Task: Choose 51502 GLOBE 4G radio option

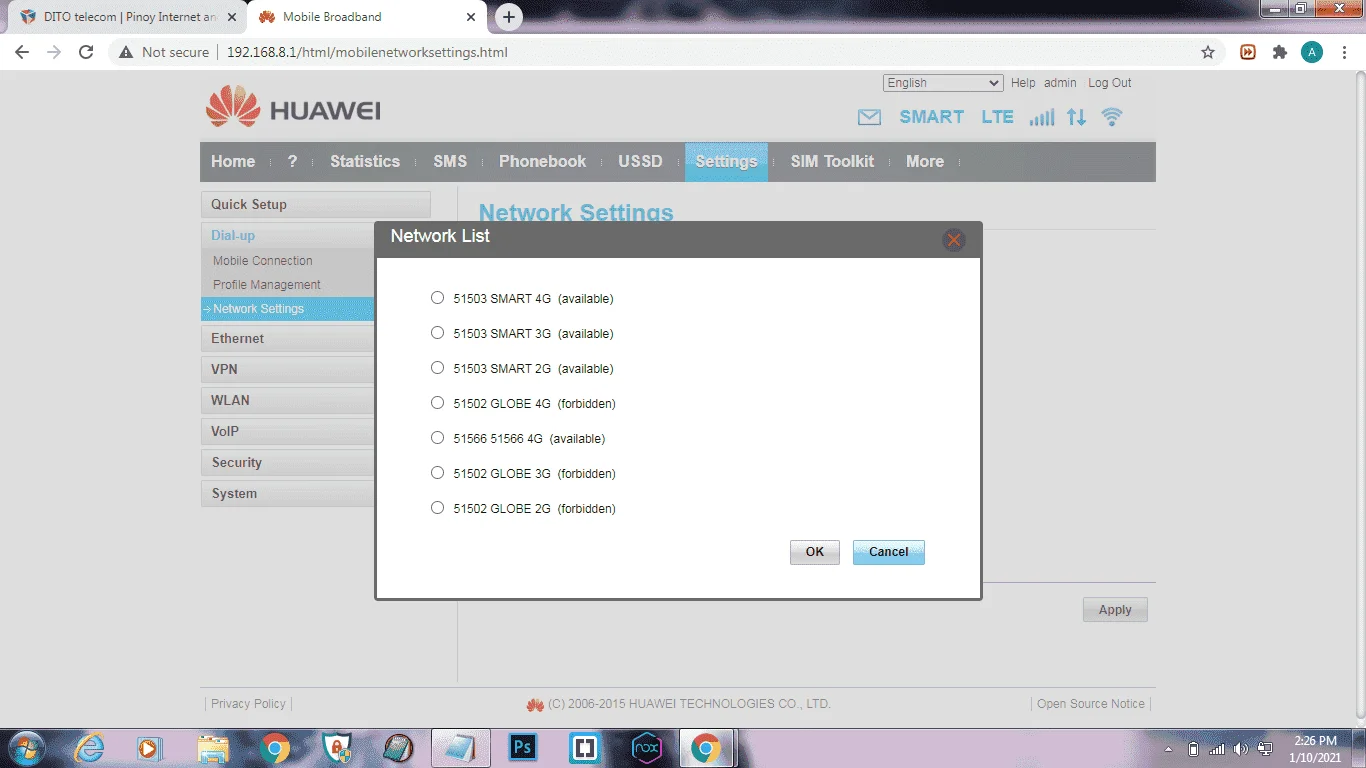Action: point(437,403)
